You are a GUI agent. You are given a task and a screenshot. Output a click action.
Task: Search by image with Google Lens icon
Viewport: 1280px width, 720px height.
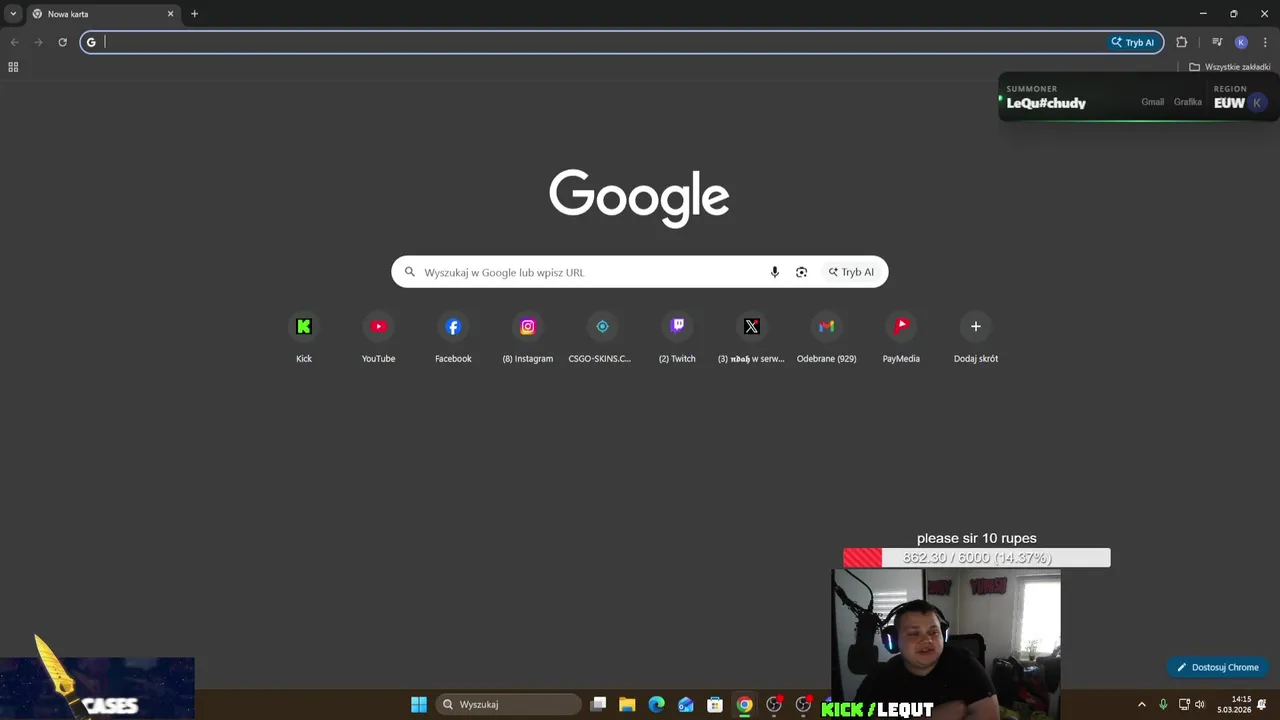point(801,272)
